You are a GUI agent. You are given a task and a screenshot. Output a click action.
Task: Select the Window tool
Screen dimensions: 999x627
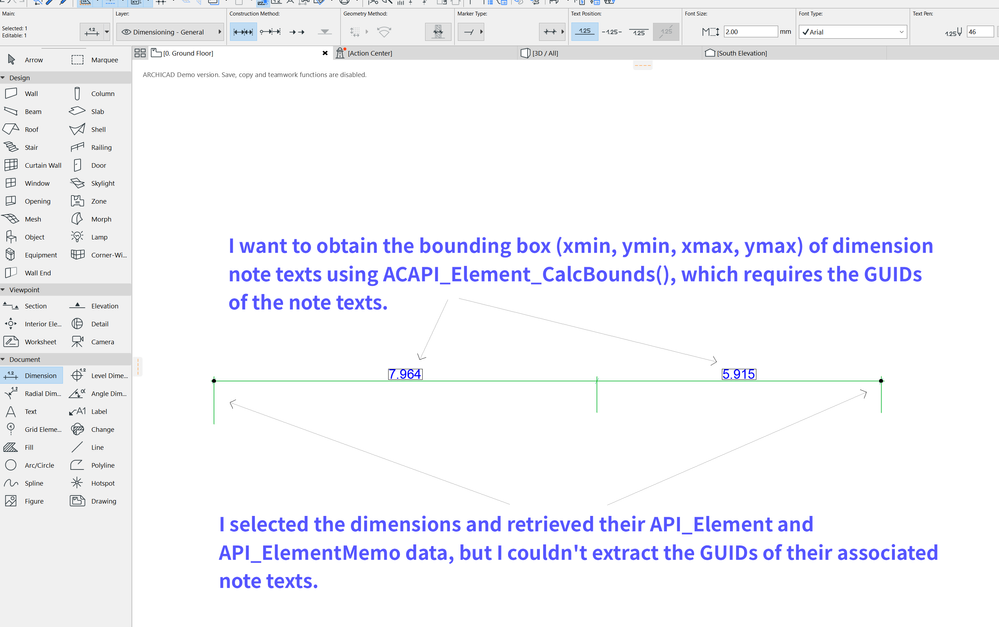tap(25, 183)
